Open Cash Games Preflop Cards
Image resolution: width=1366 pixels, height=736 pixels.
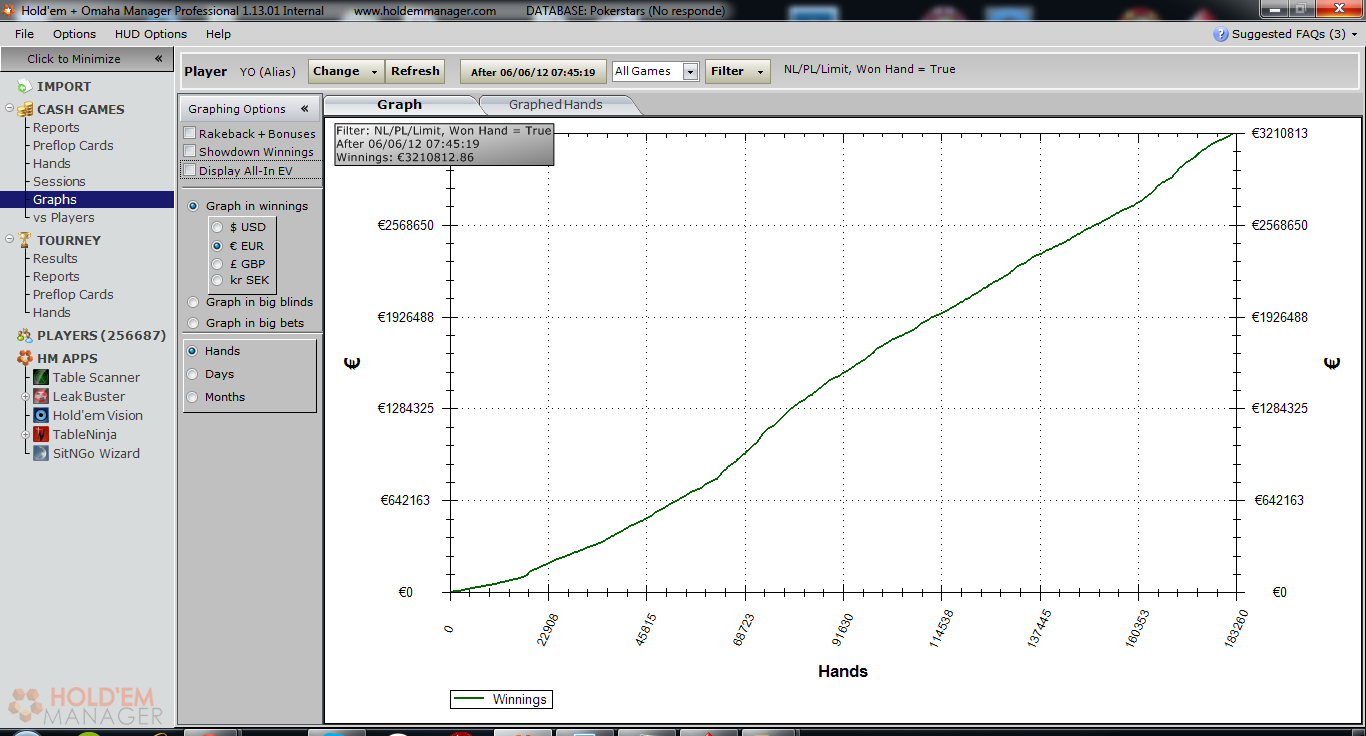tap(73, 145)
